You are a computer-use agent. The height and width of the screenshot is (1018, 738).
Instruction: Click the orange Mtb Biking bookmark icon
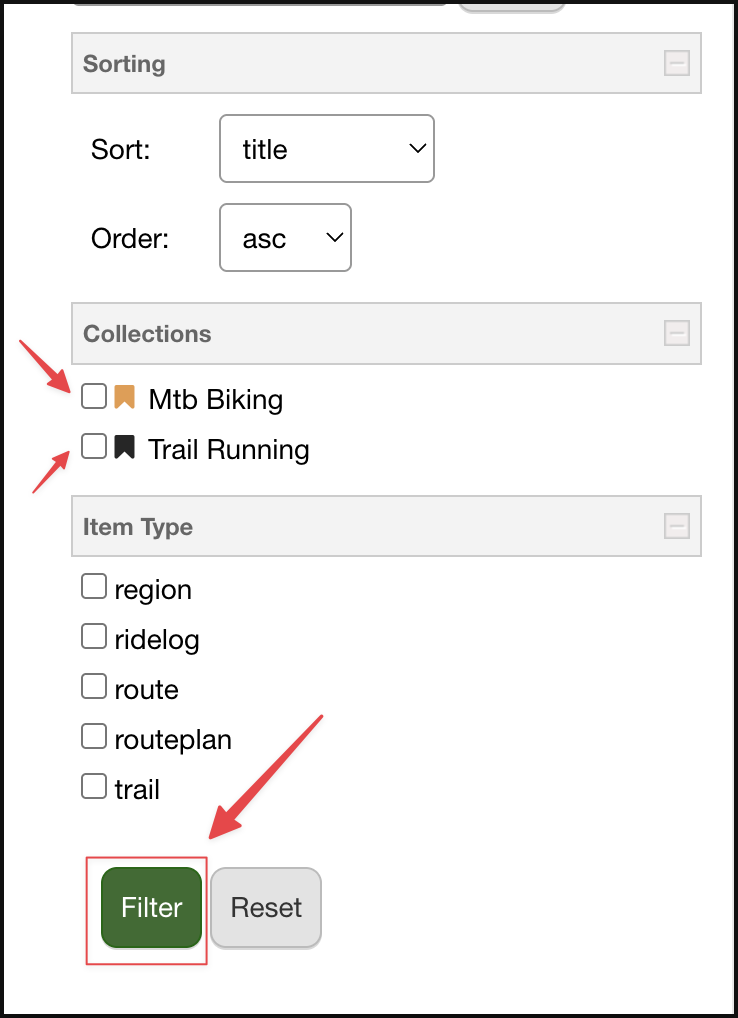[x=124, y=398]
